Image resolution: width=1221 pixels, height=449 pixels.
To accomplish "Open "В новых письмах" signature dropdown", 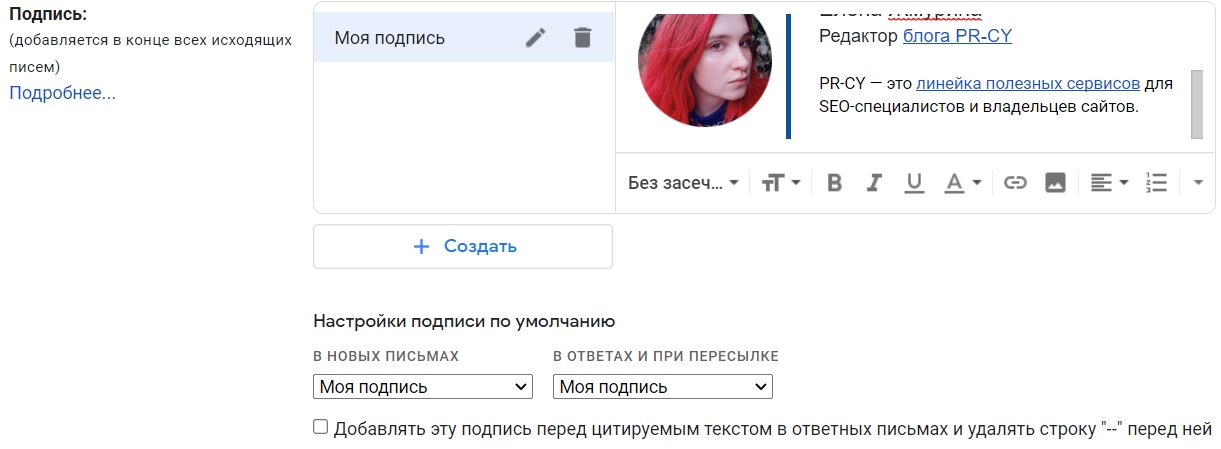I will point(423,387).
